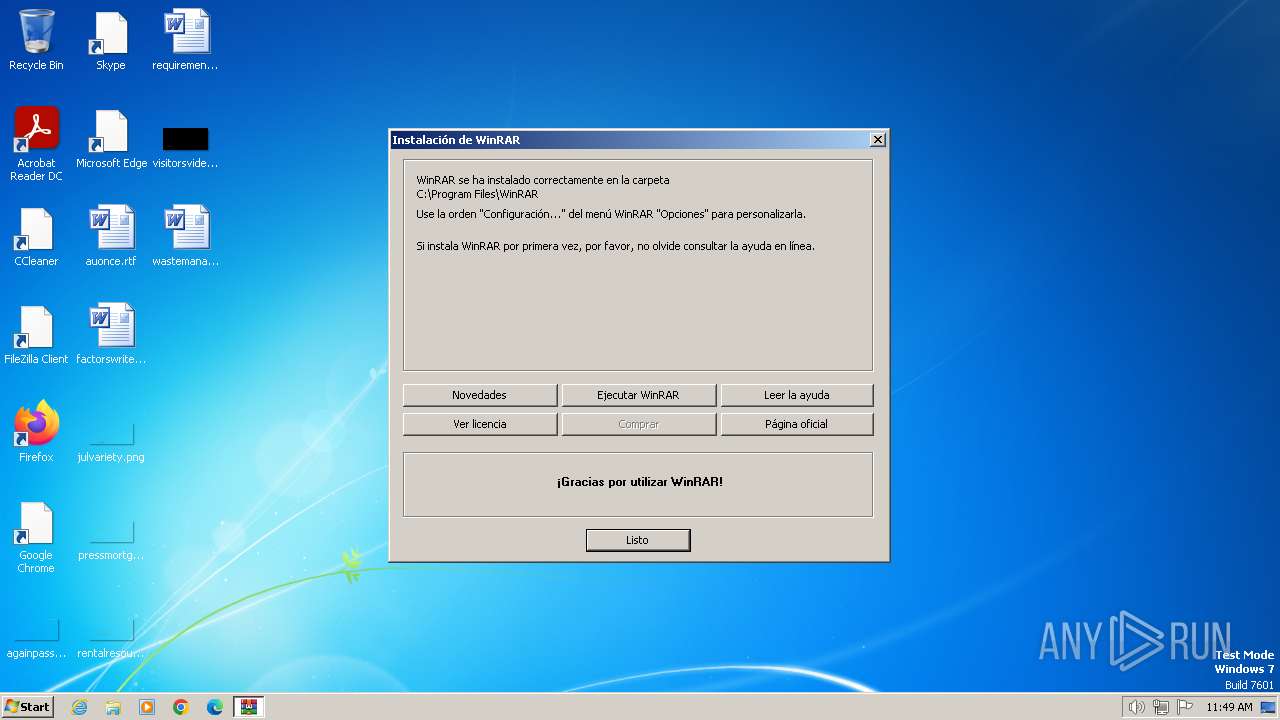Select the factorswrite Word document icon
The image size is (1280, 720).
pyautogui.click(x=111, y=334)
